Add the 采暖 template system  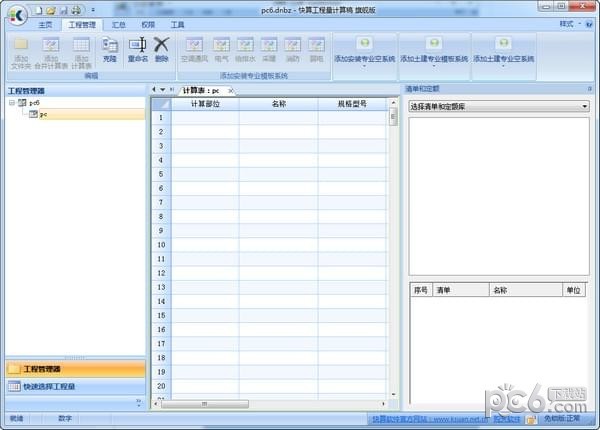pyautogui.click(x=269, y=50)
